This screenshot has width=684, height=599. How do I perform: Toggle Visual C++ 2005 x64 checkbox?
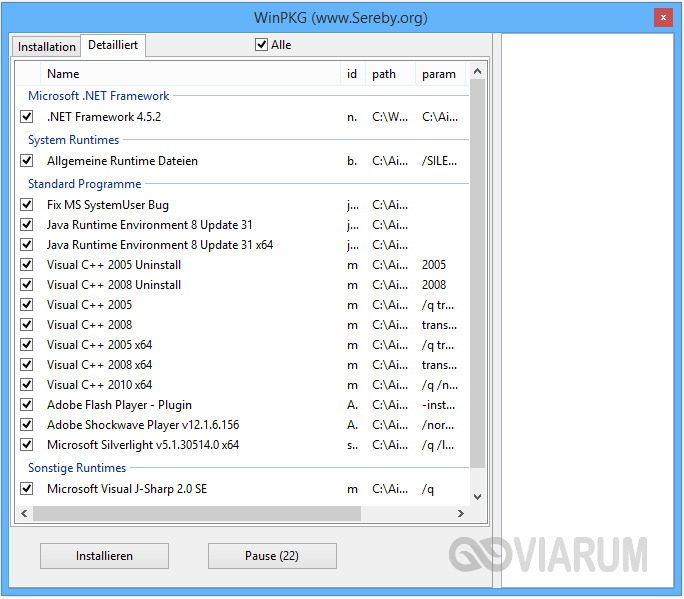click(x=27, y=345)
